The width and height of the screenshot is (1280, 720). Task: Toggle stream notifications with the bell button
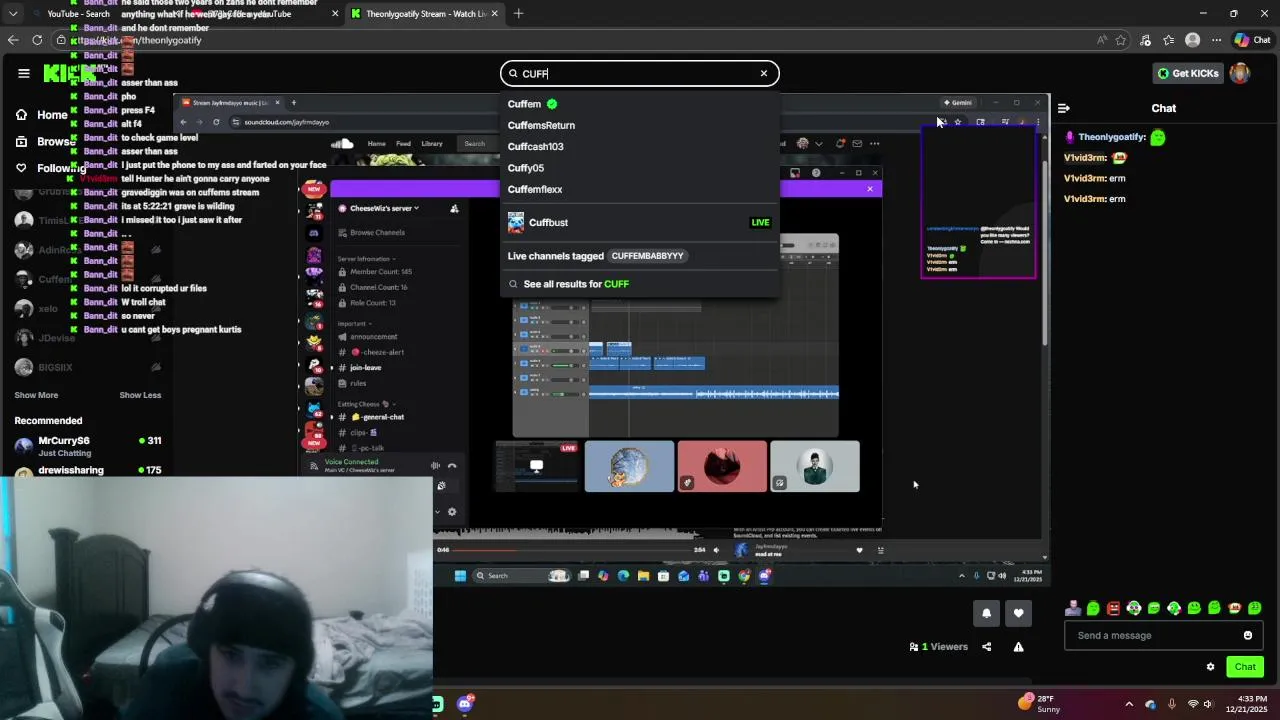pyautogui.click(x=986, y=613)
